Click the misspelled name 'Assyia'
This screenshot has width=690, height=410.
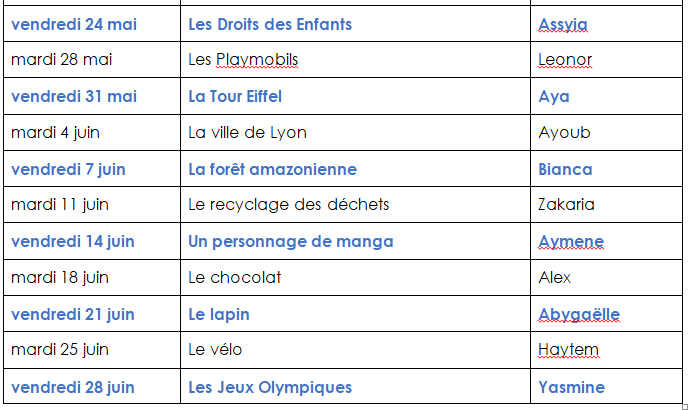563,25
